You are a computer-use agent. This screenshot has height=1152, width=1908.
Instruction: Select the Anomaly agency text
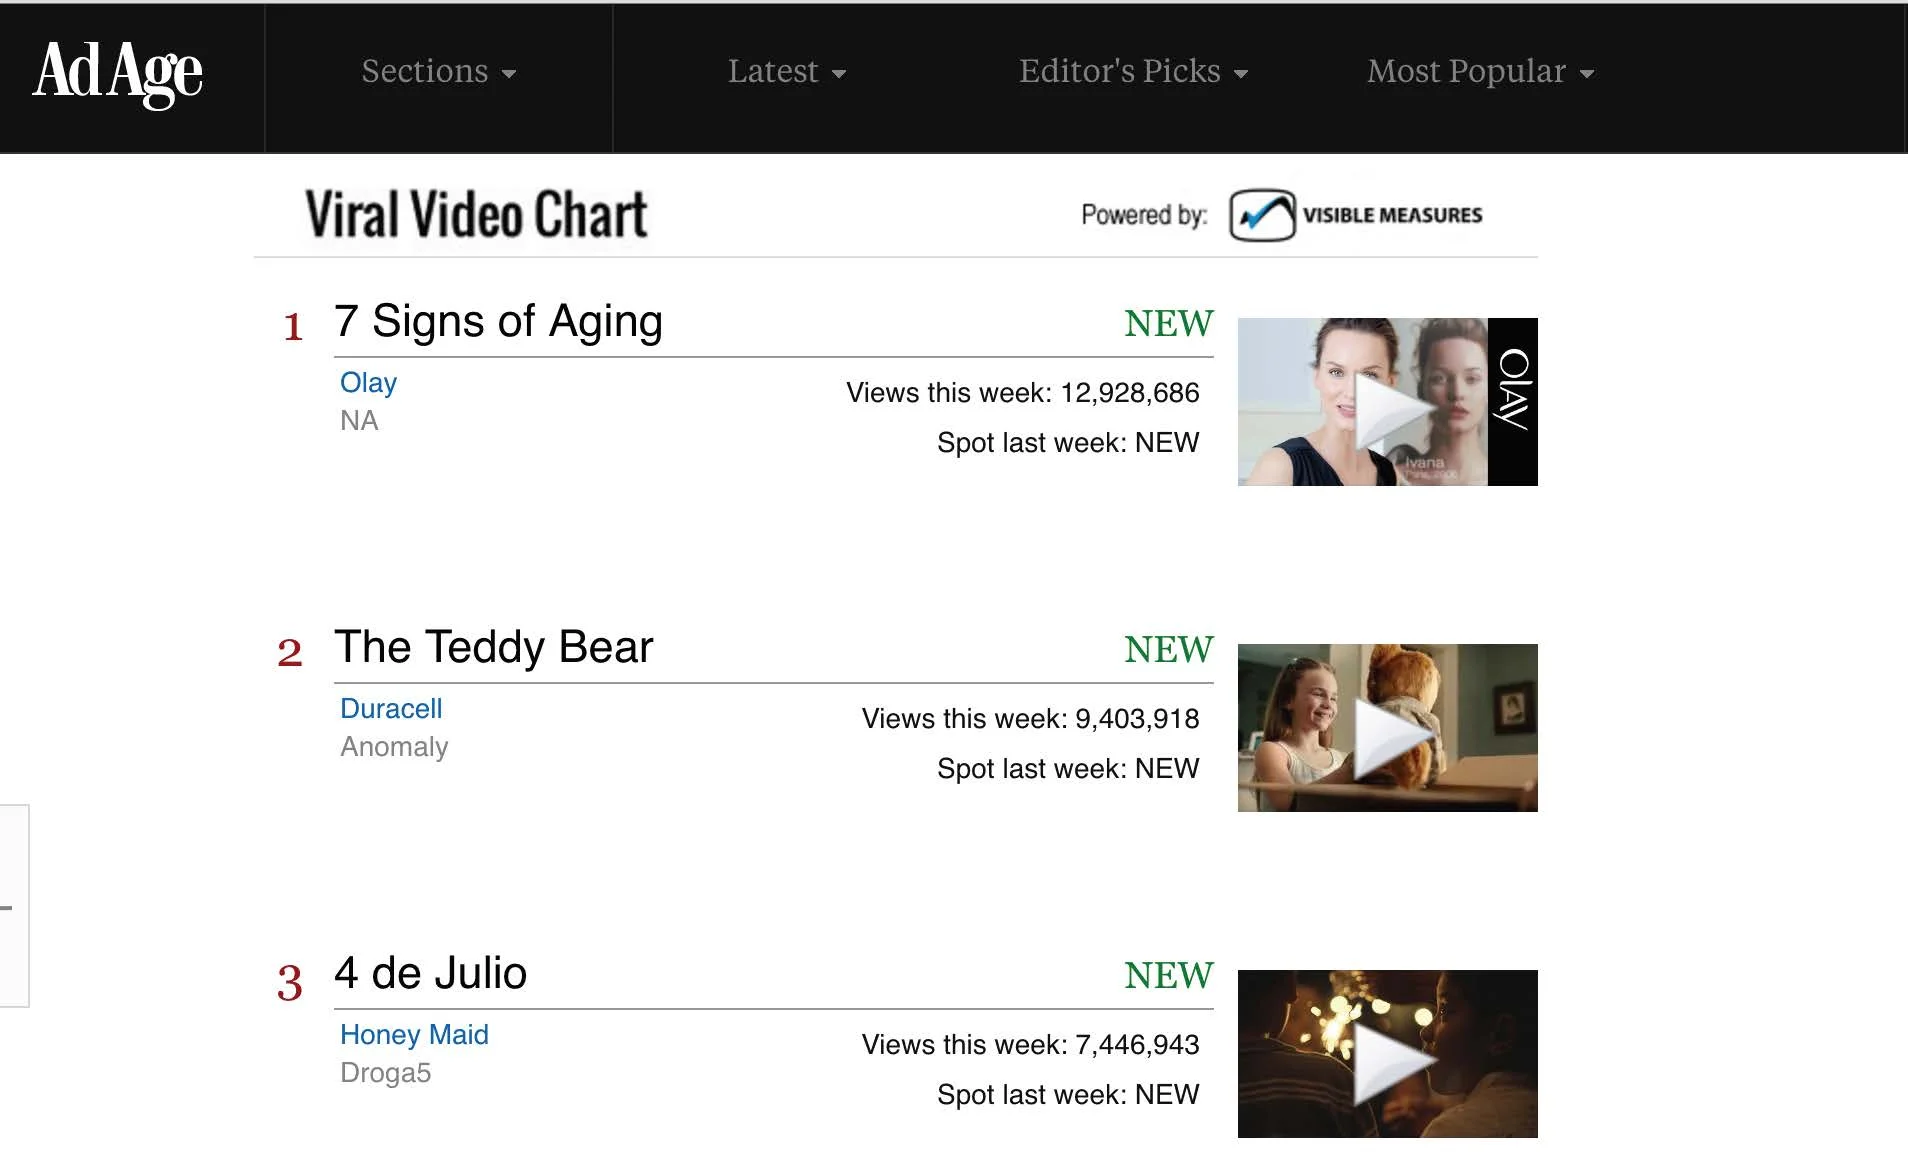tap(394, 747)
